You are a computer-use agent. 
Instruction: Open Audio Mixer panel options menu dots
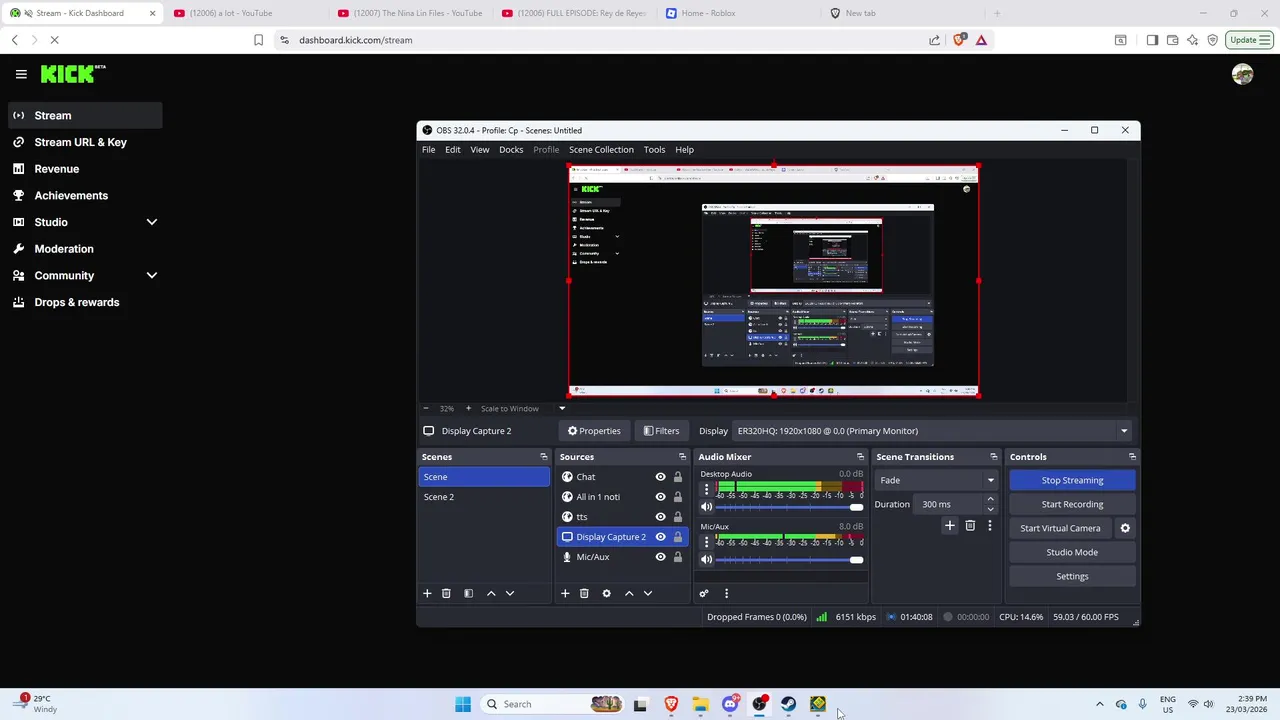[726, 593]
